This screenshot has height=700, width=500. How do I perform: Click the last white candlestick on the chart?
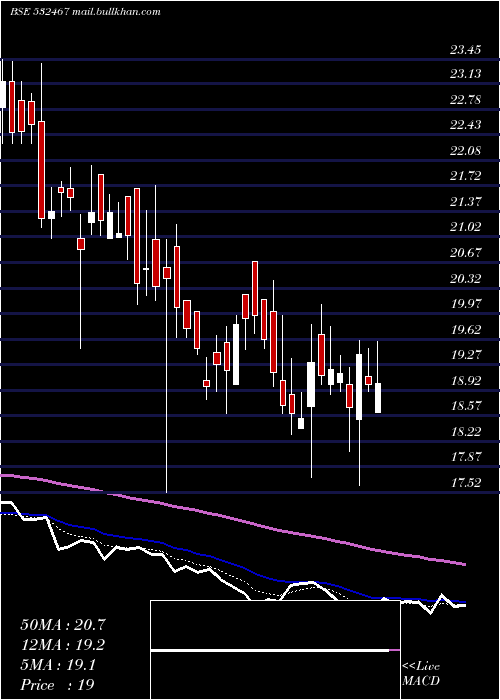pos(378,398)
